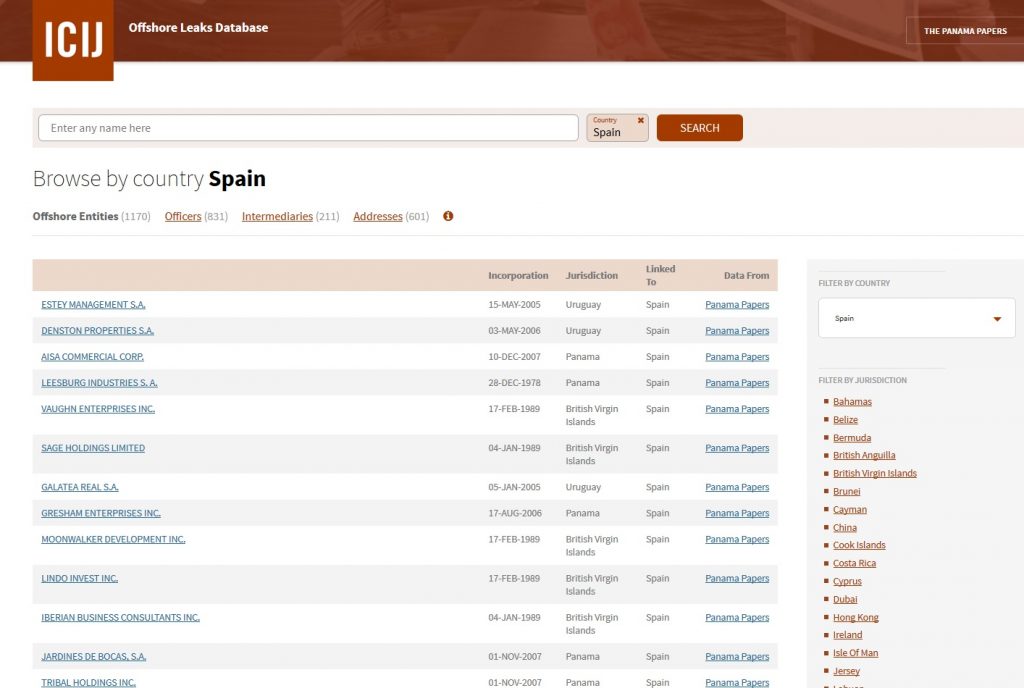
Task: Filter jurisdiction by British Anguilla
Action: click(864, 455)
